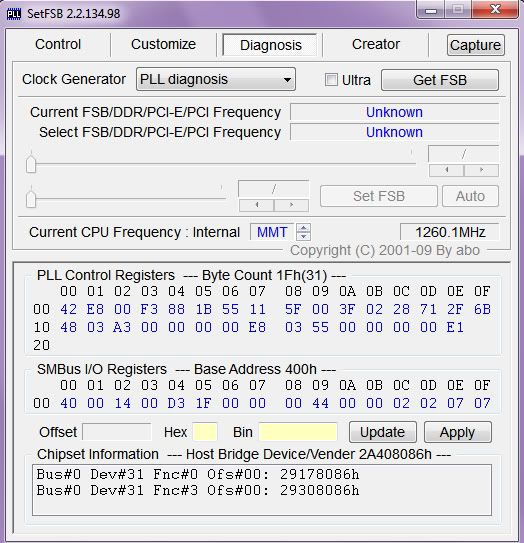Click the upper slider value box showing slash
524x543 pixels.
[463, 154]
